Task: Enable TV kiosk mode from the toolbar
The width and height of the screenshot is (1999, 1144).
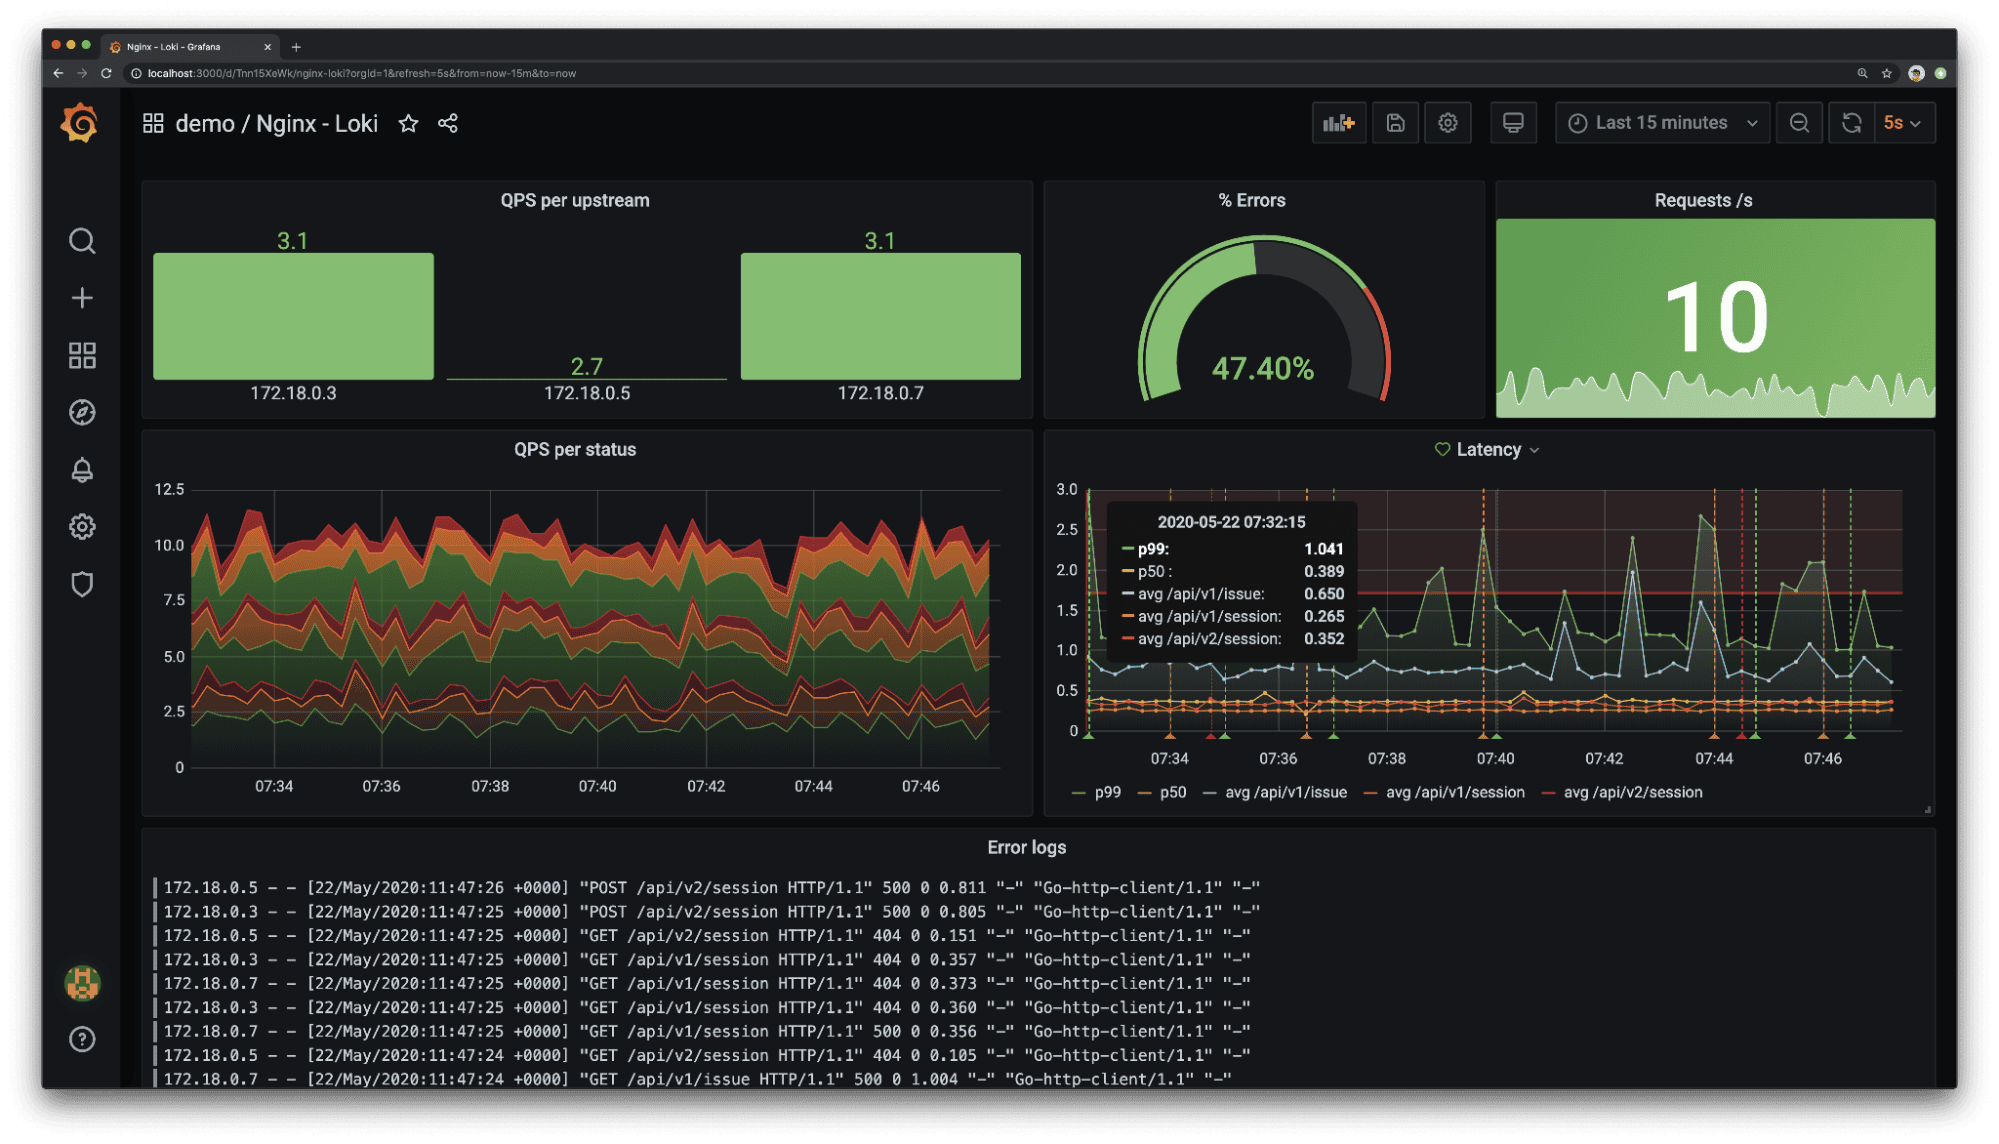Action: pos(1513,122)
